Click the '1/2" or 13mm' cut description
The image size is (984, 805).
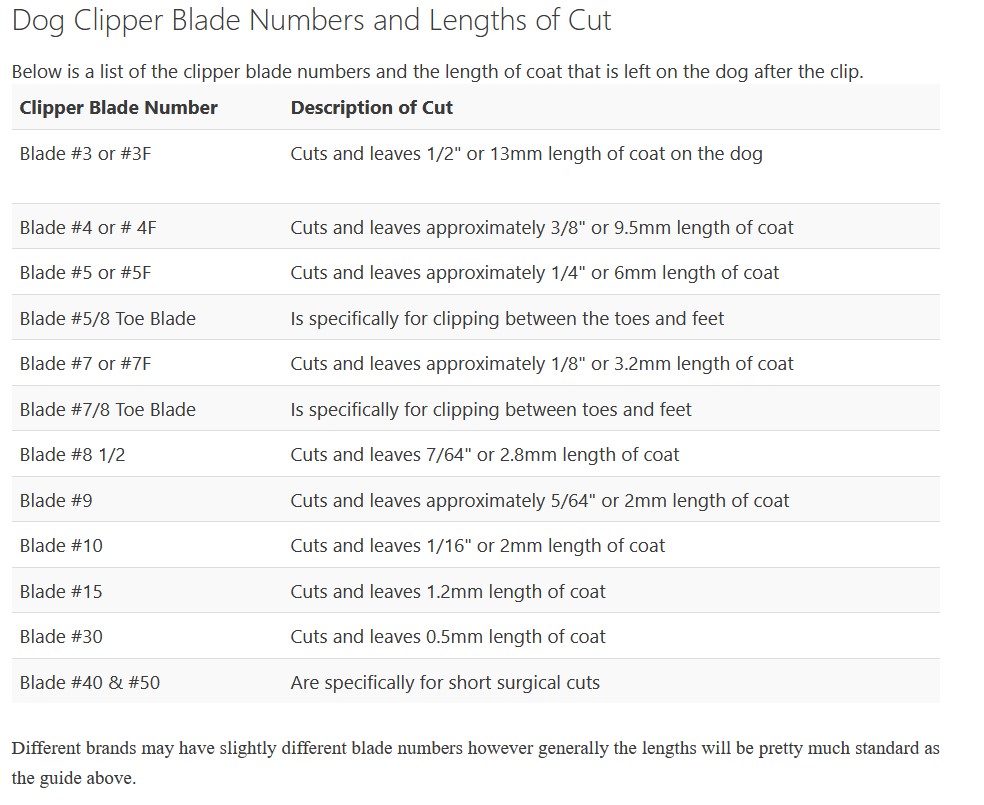[x=526, y=154]
